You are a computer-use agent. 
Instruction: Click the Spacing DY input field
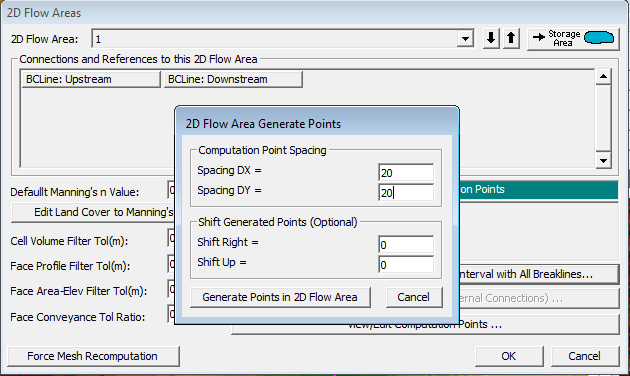click(x=406, y=192)
